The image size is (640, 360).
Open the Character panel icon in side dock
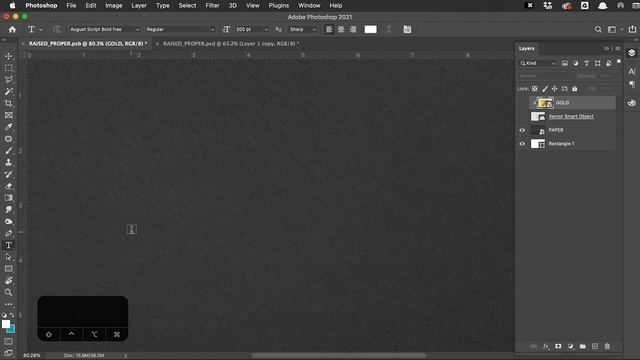[x=632, y=71]
